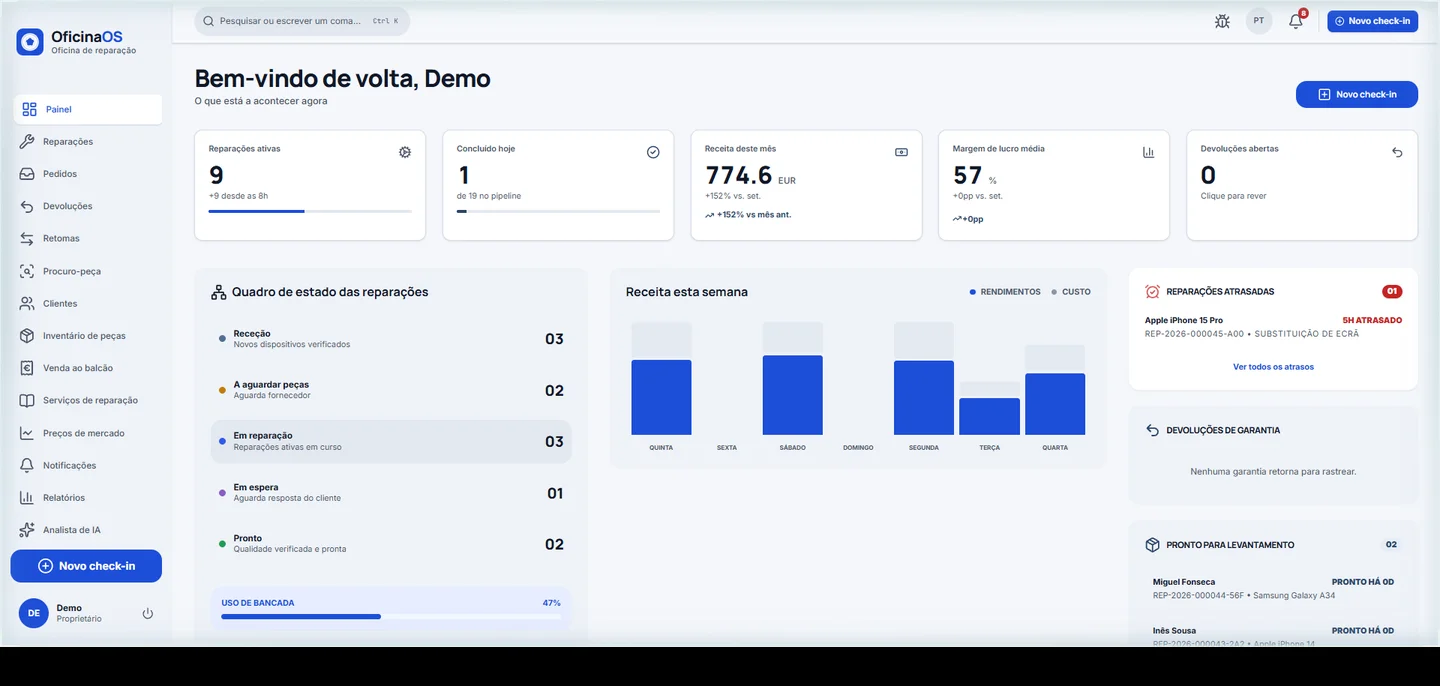This screenshot has height=686, width=1440.
Task: Follow the Ver todos os atrasos link
Action: coord(1273,367)
